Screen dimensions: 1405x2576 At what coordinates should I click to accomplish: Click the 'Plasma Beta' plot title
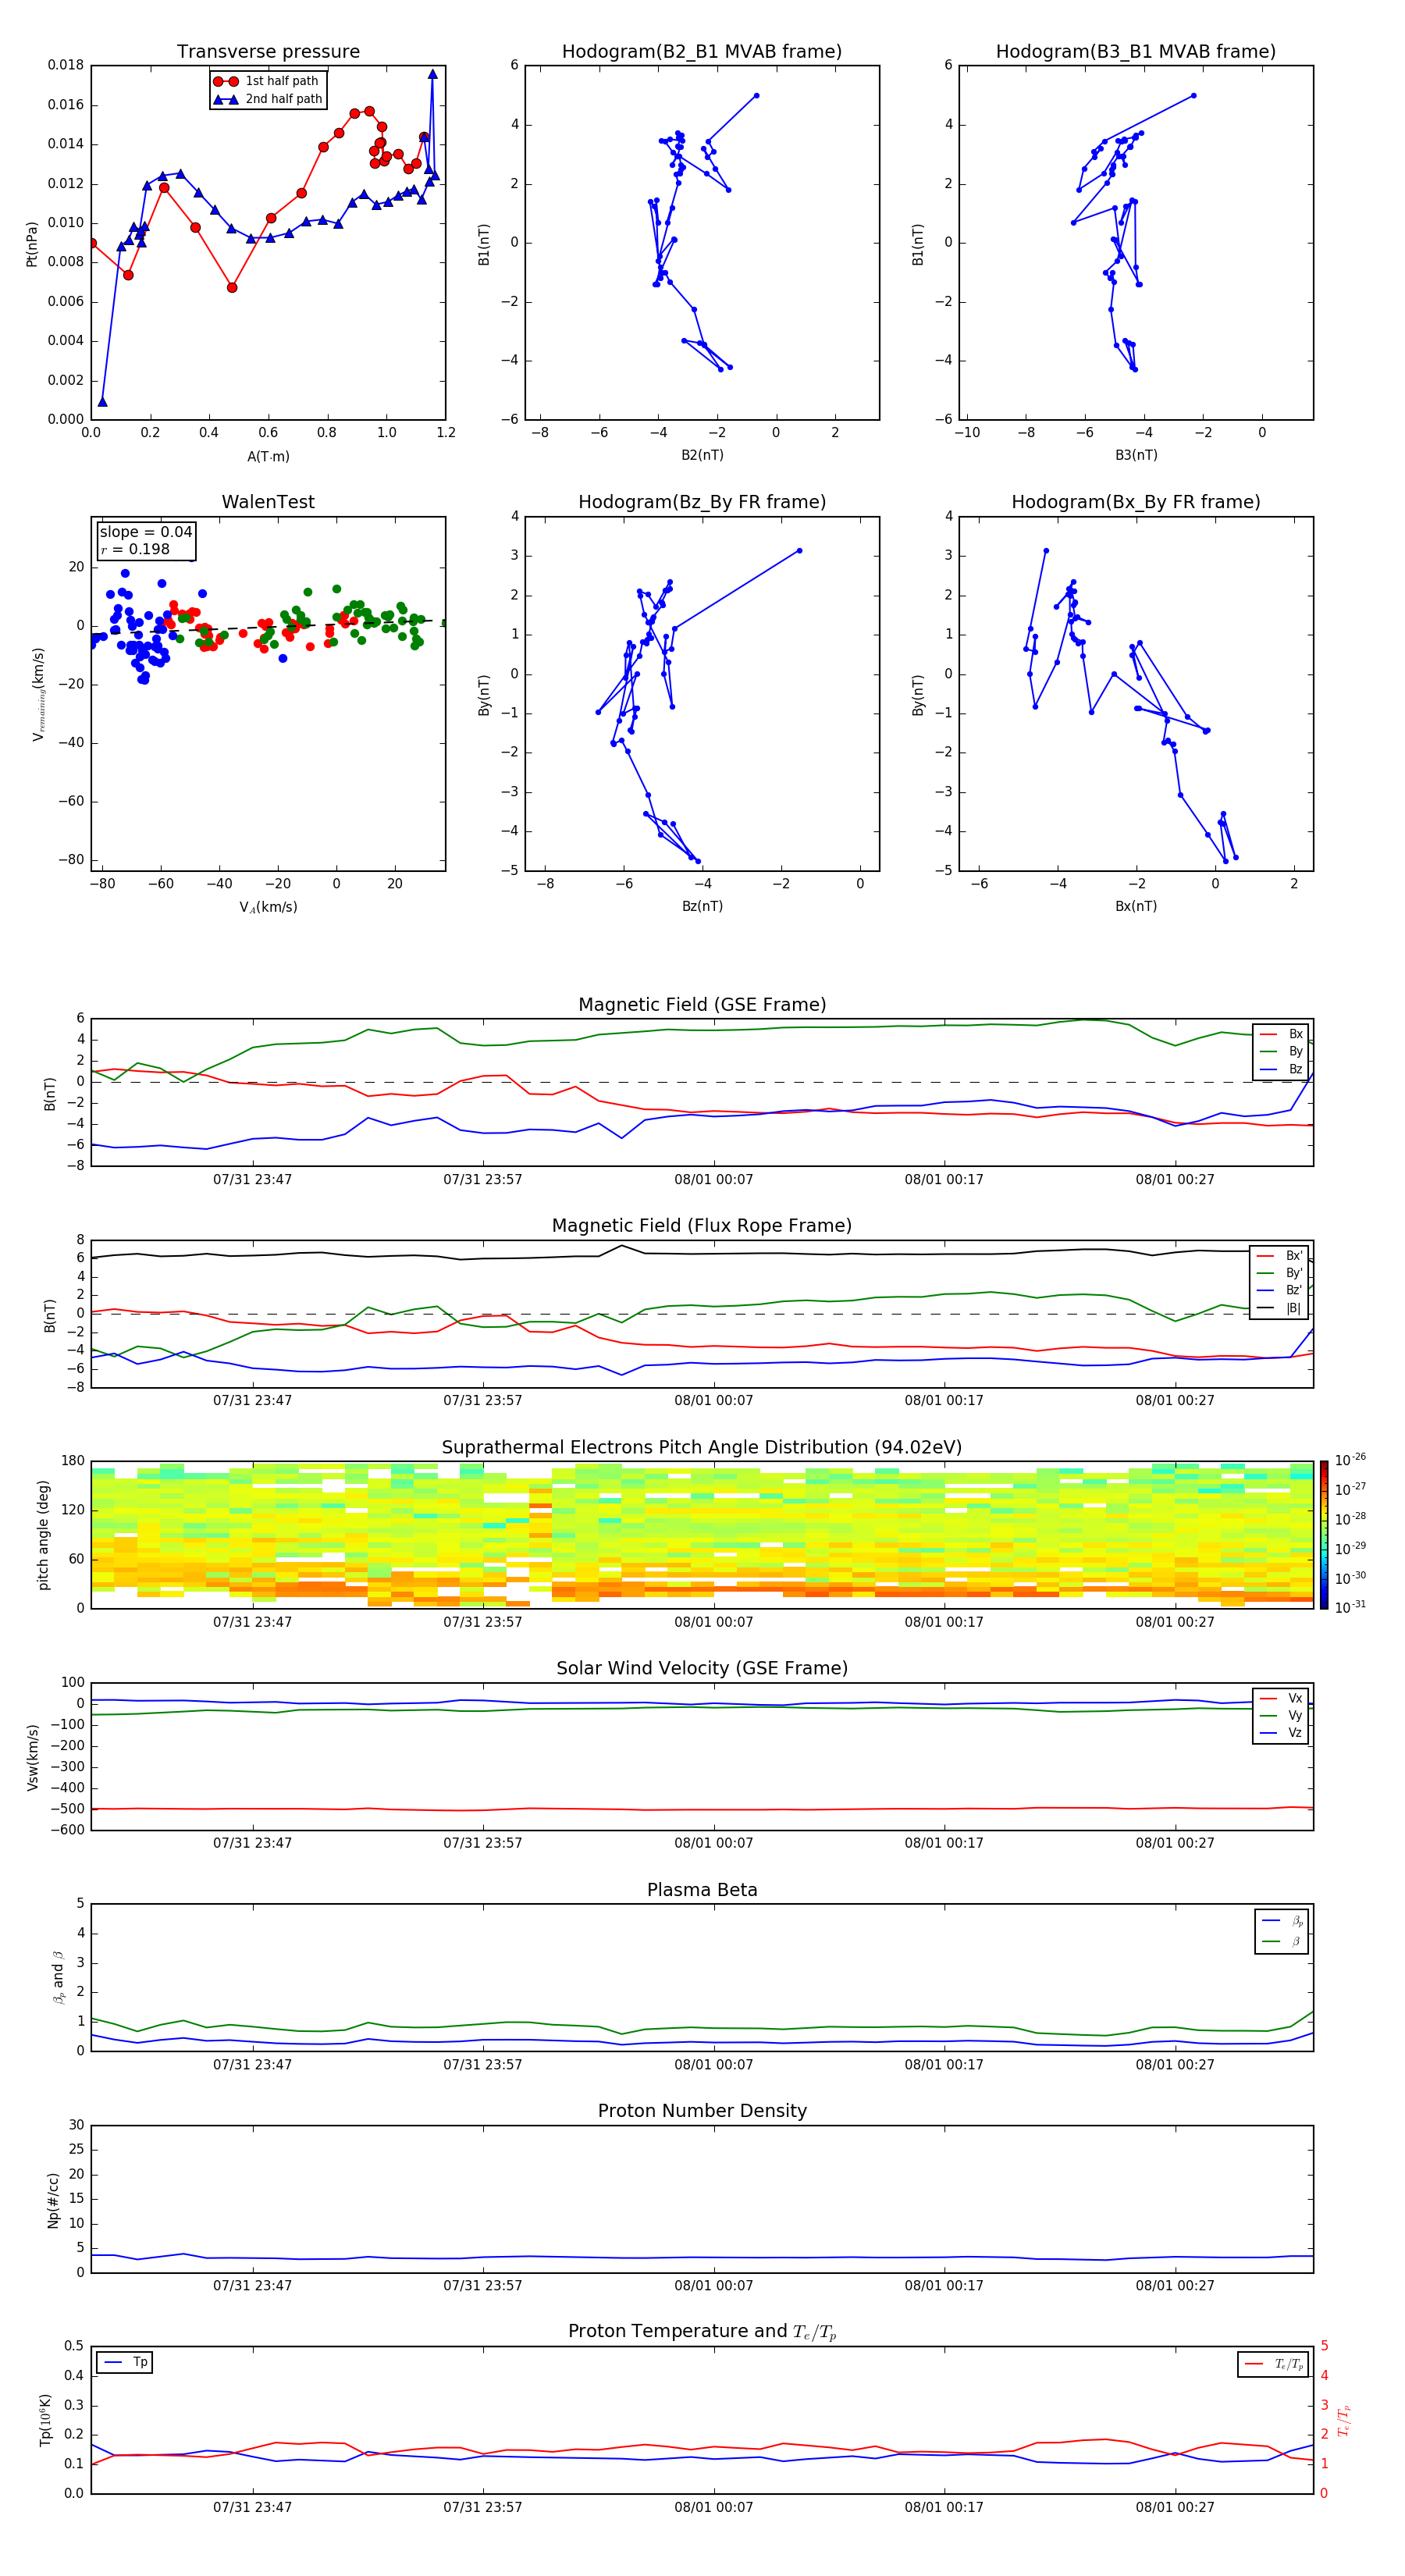click(702, 1890)
